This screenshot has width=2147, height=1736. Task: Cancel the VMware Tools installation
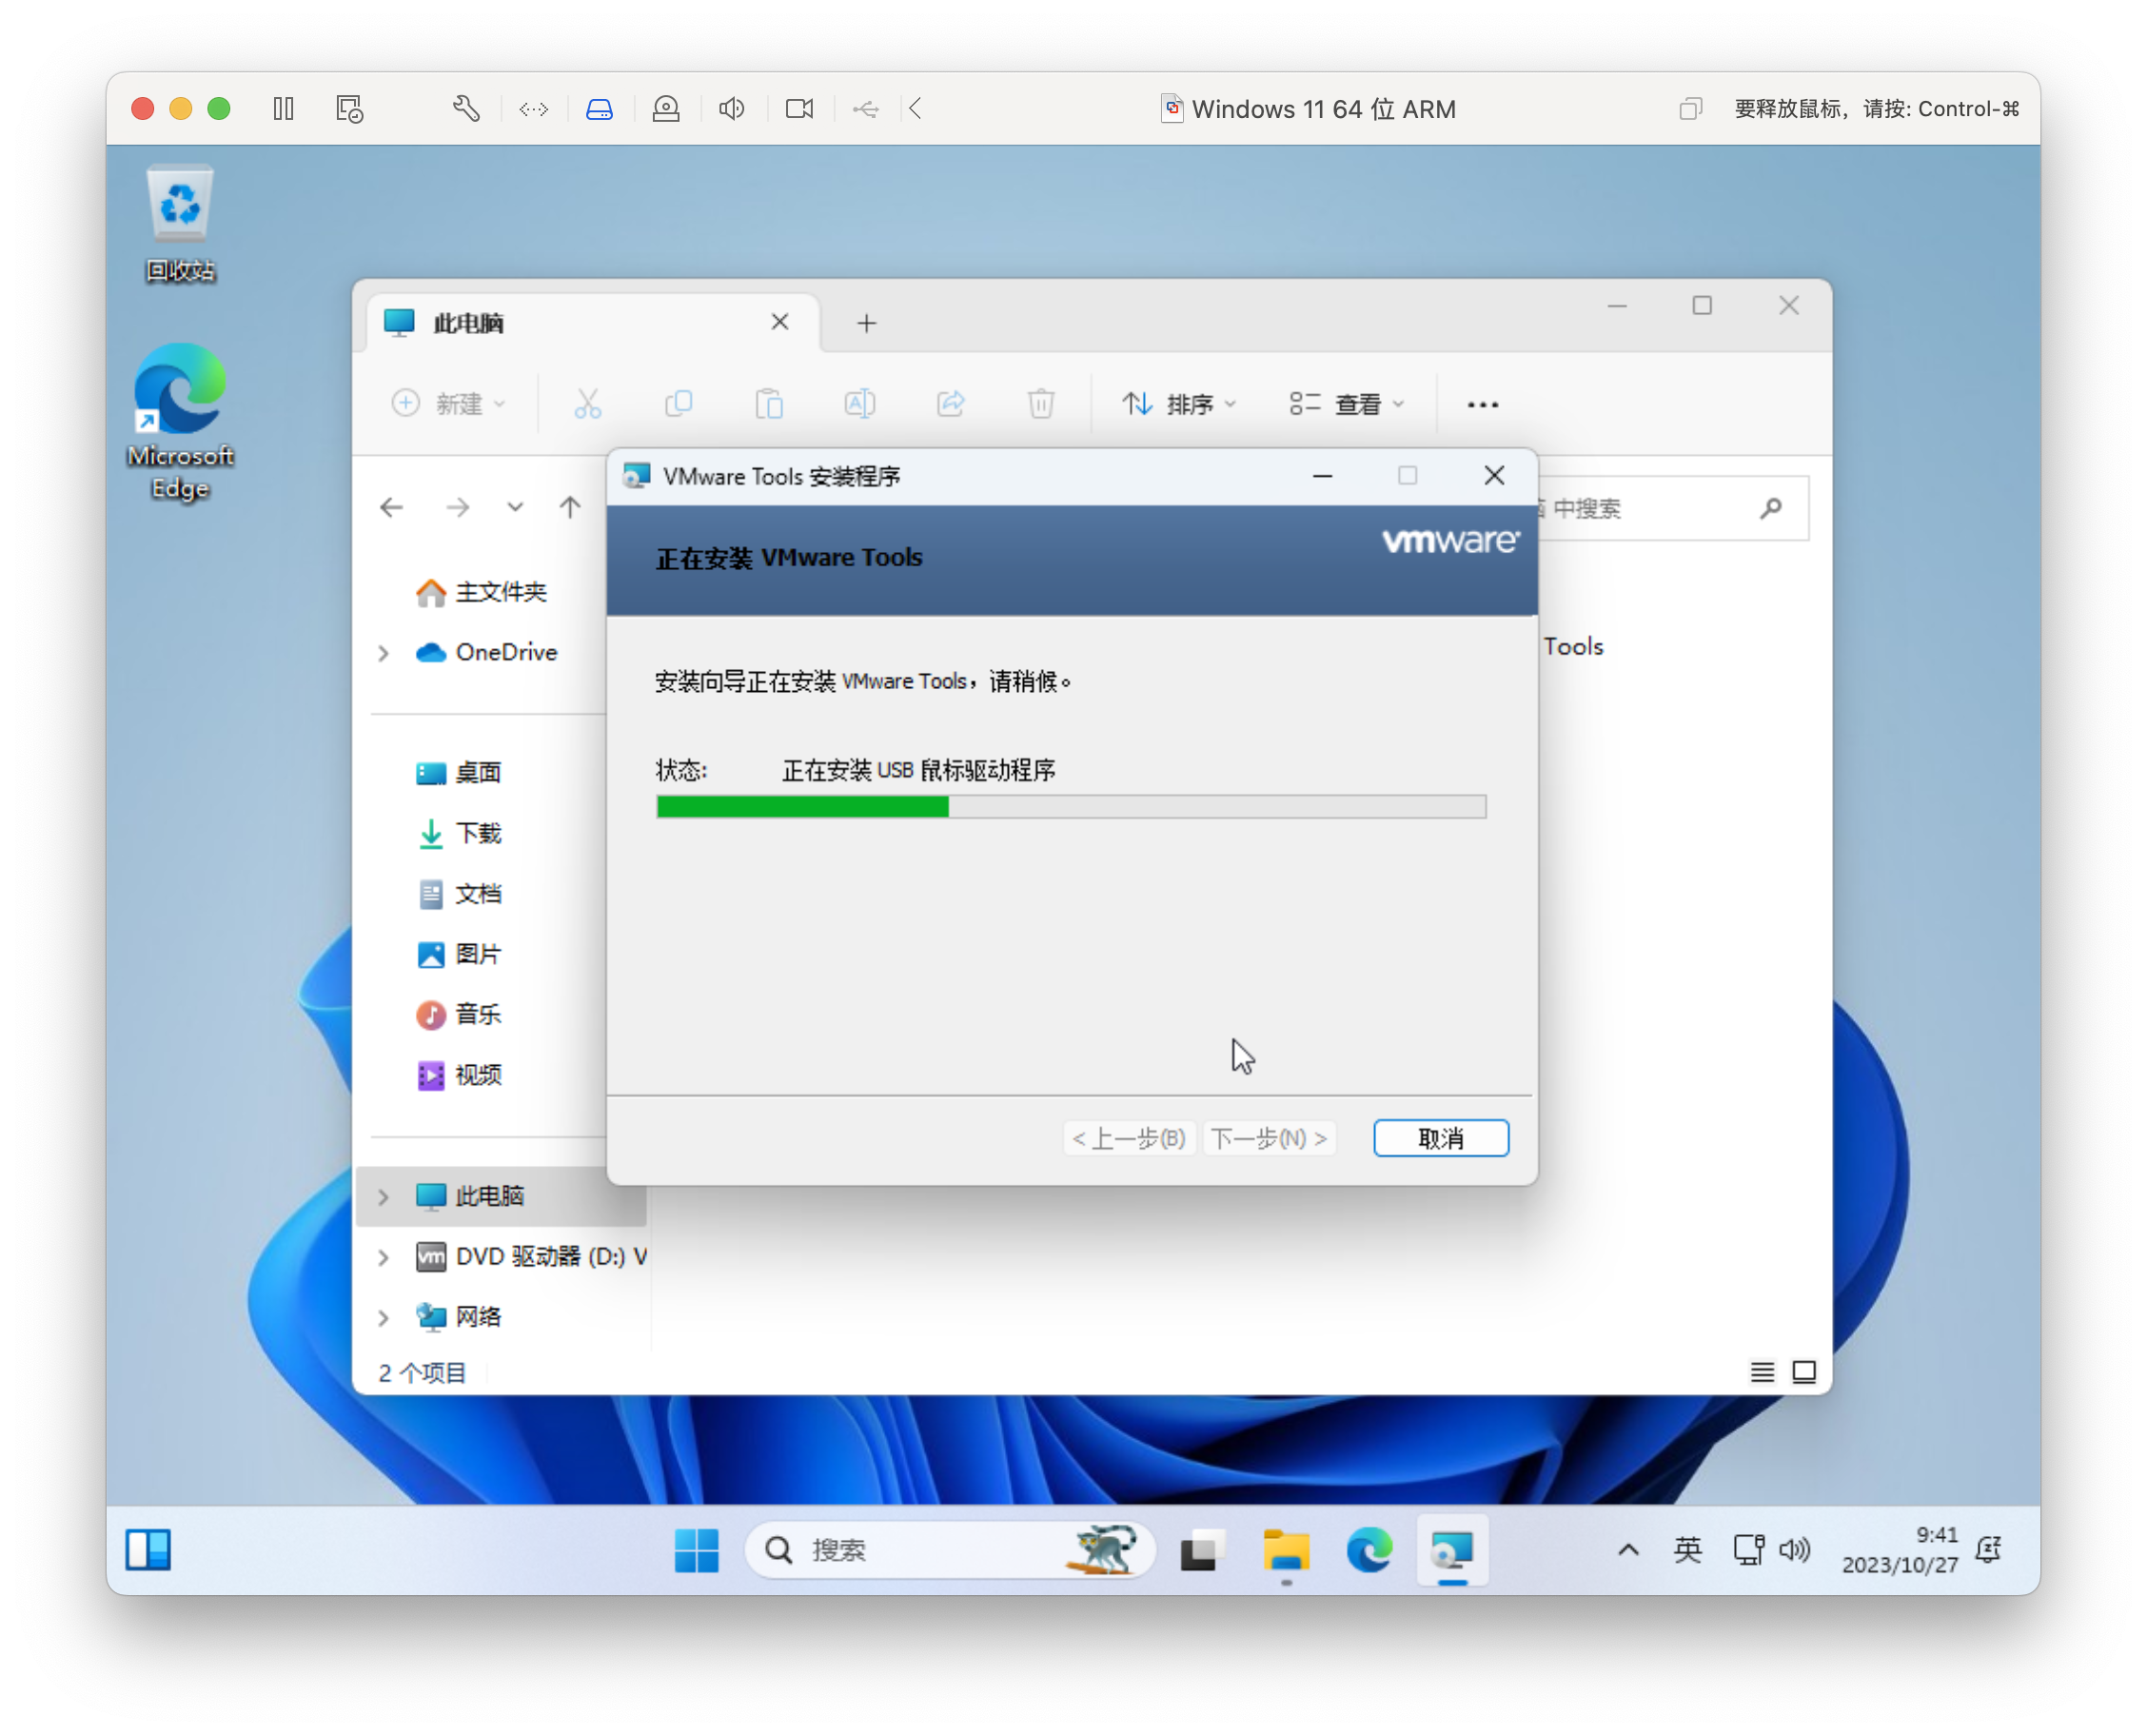click(1440, 1138)
